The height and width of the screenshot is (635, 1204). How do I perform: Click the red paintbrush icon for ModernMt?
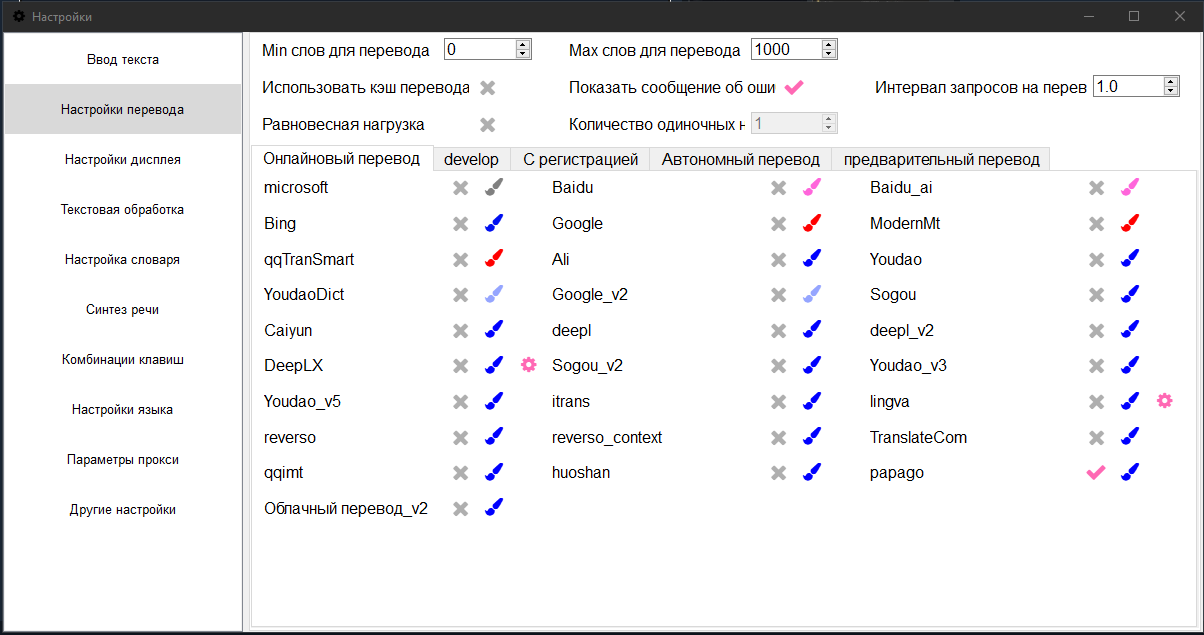click(1130, 223)
